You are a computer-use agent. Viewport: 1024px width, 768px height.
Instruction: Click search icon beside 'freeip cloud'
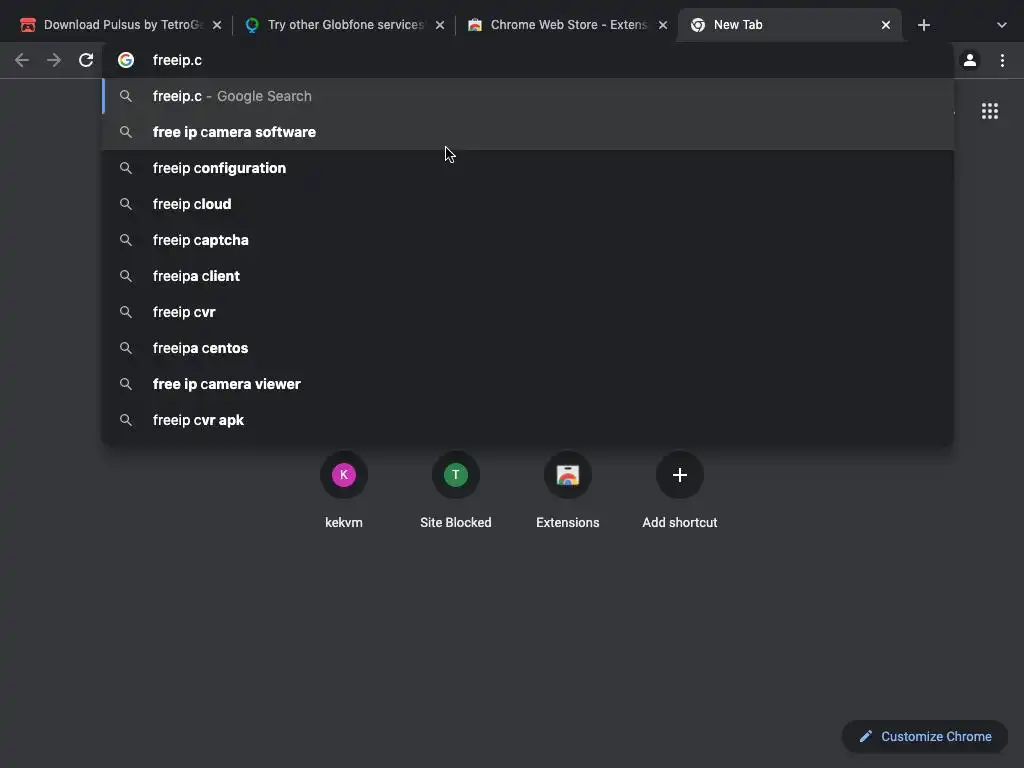click(126, 204)
